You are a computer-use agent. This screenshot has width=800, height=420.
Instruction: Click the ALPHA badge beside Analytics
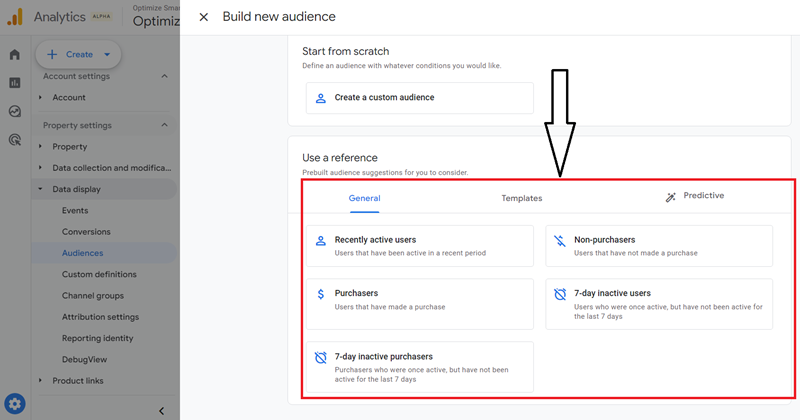coord(101,16)
